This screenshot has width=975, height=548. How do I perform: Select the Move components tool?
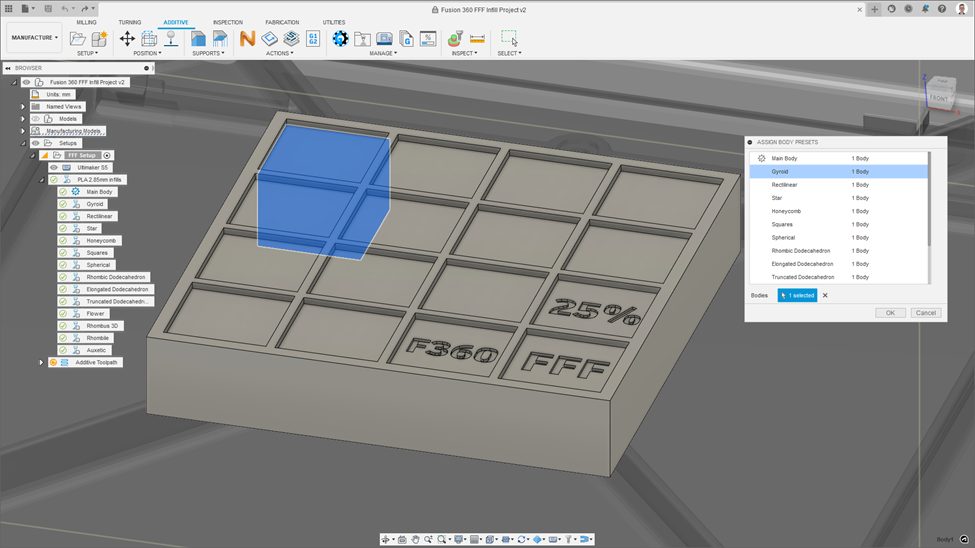127,38
